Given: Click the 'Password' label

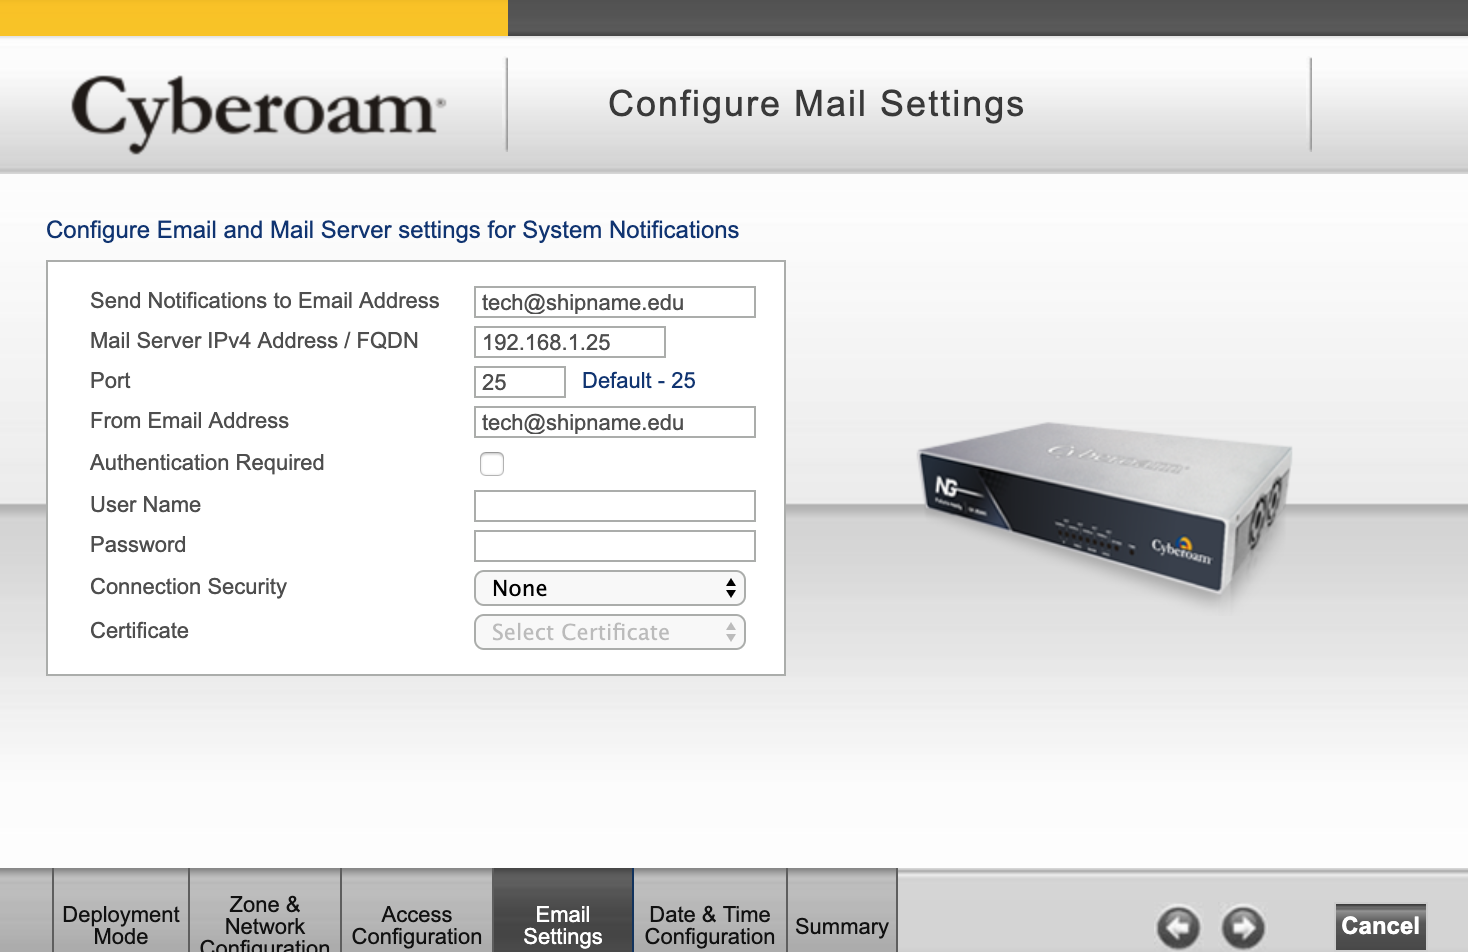Looking at the screenshot, I should [x=138, y=545].
